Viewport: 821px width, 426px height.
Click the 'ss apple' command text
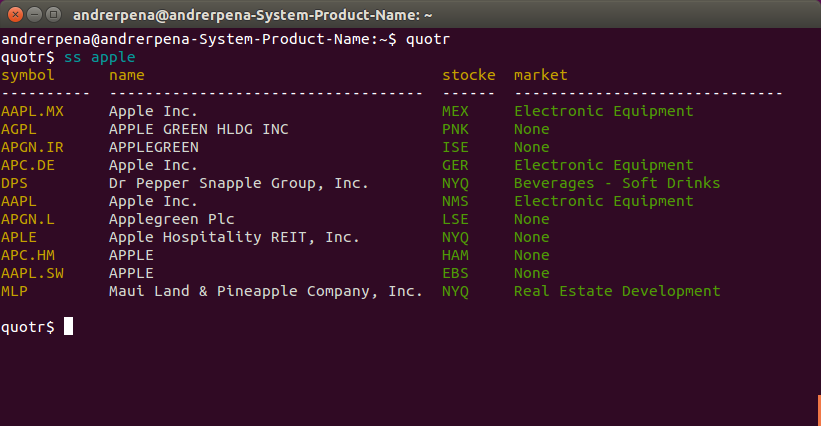pos(99,57)
